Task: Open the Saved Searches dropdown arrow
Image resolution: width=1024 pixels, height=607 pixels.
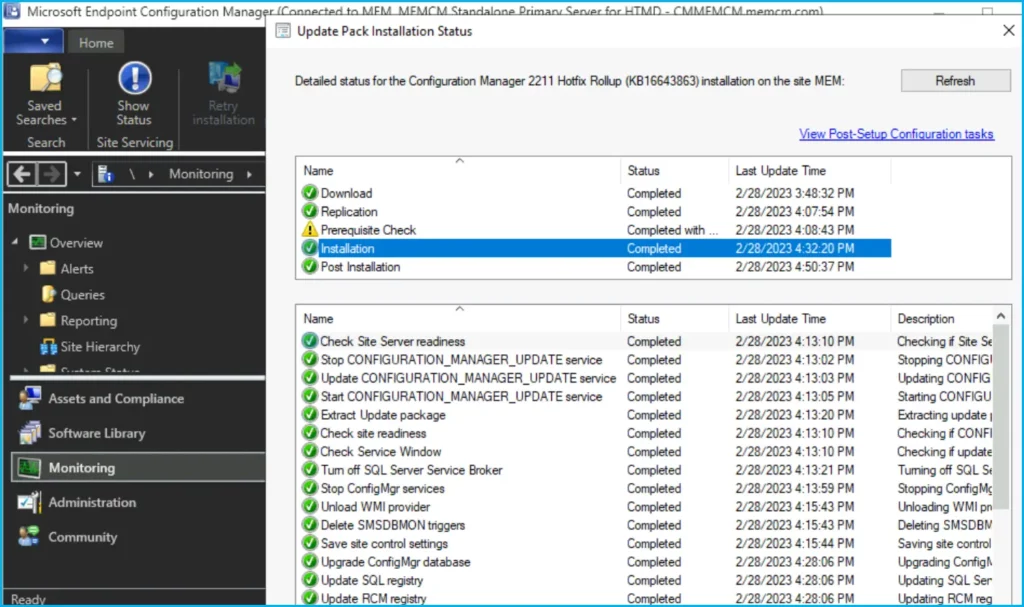Action: [74, 120]
